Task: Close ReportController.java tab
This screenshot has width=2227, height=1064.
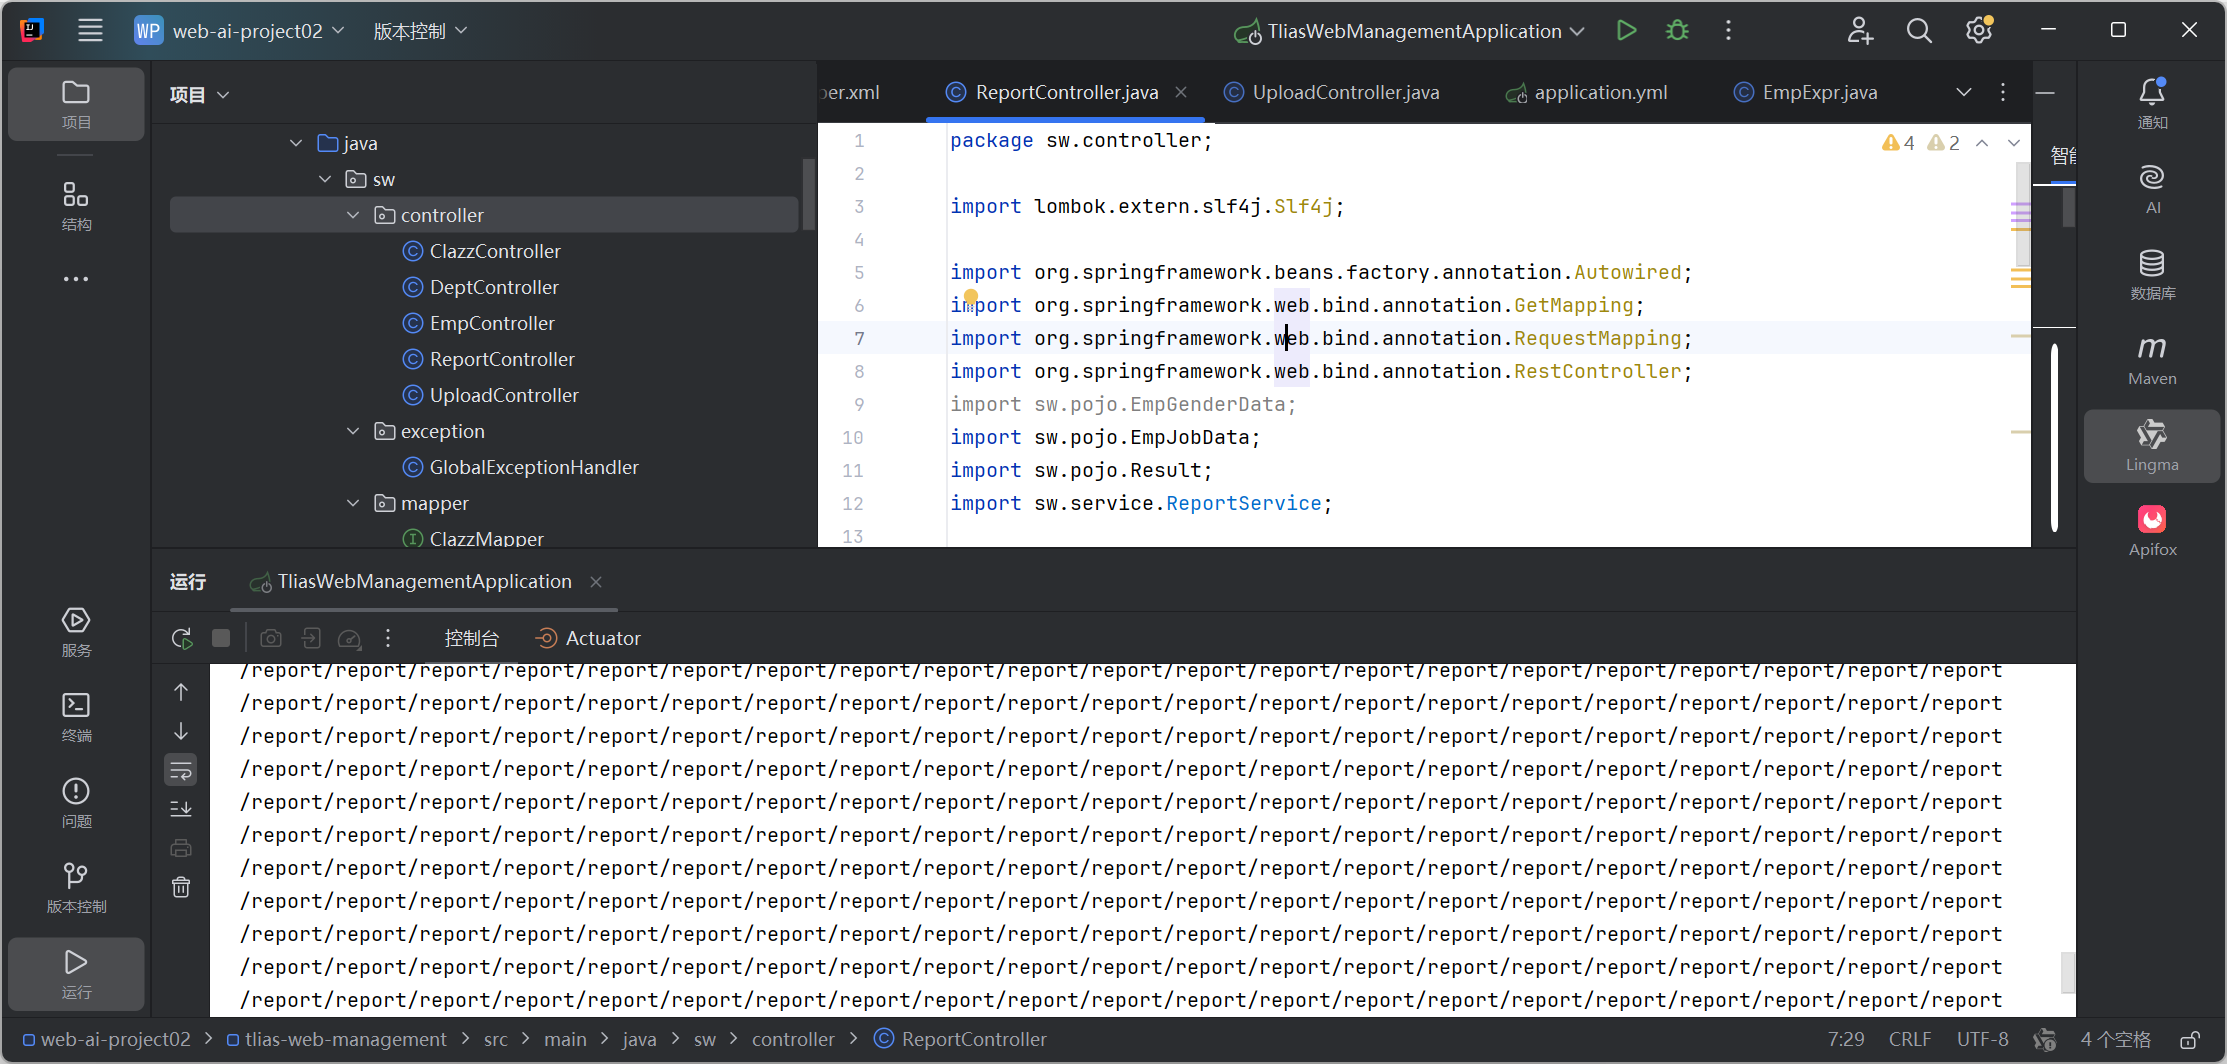Action: (x=1181, y=92)
